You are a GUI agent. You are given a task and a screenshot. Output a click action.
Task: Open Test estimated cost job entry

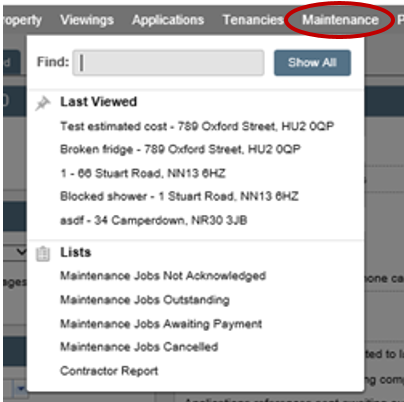pos(197,126)
